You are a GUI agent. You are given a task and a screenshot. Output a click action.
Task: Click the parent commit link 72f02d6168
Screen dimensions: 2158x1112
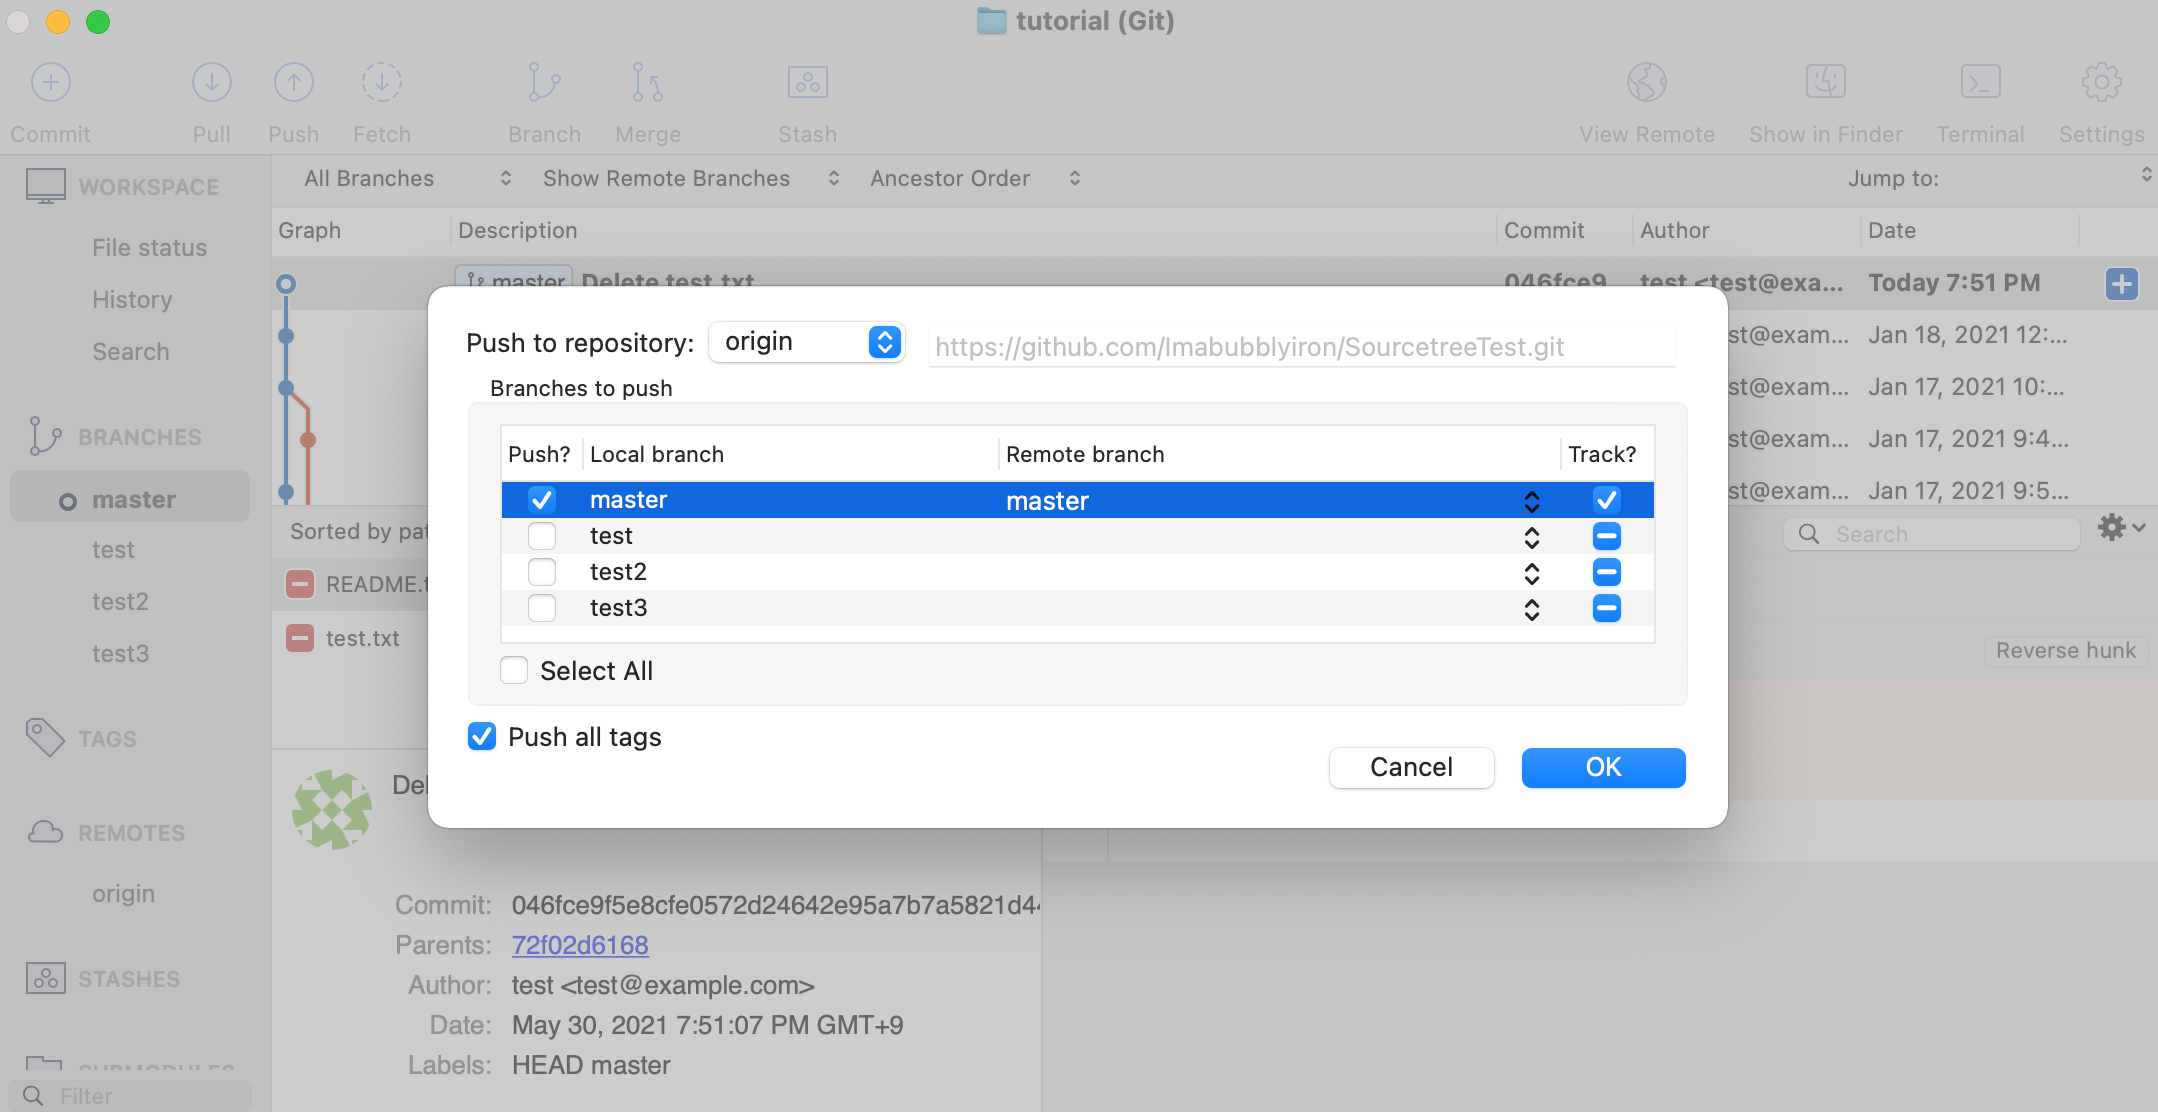pyautogui.click(x=580, y=945)
